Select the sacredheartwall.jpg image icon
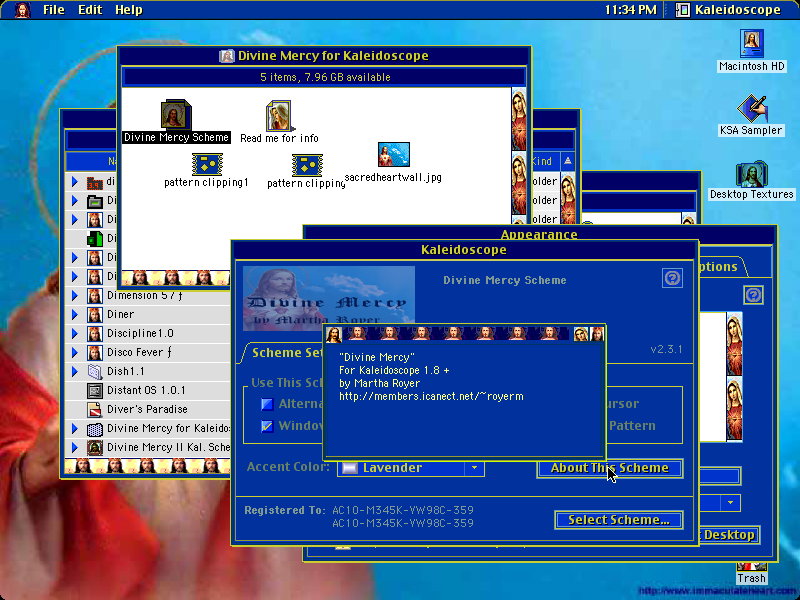The width and height of the screenshot is (800, 600). point(393,155)
